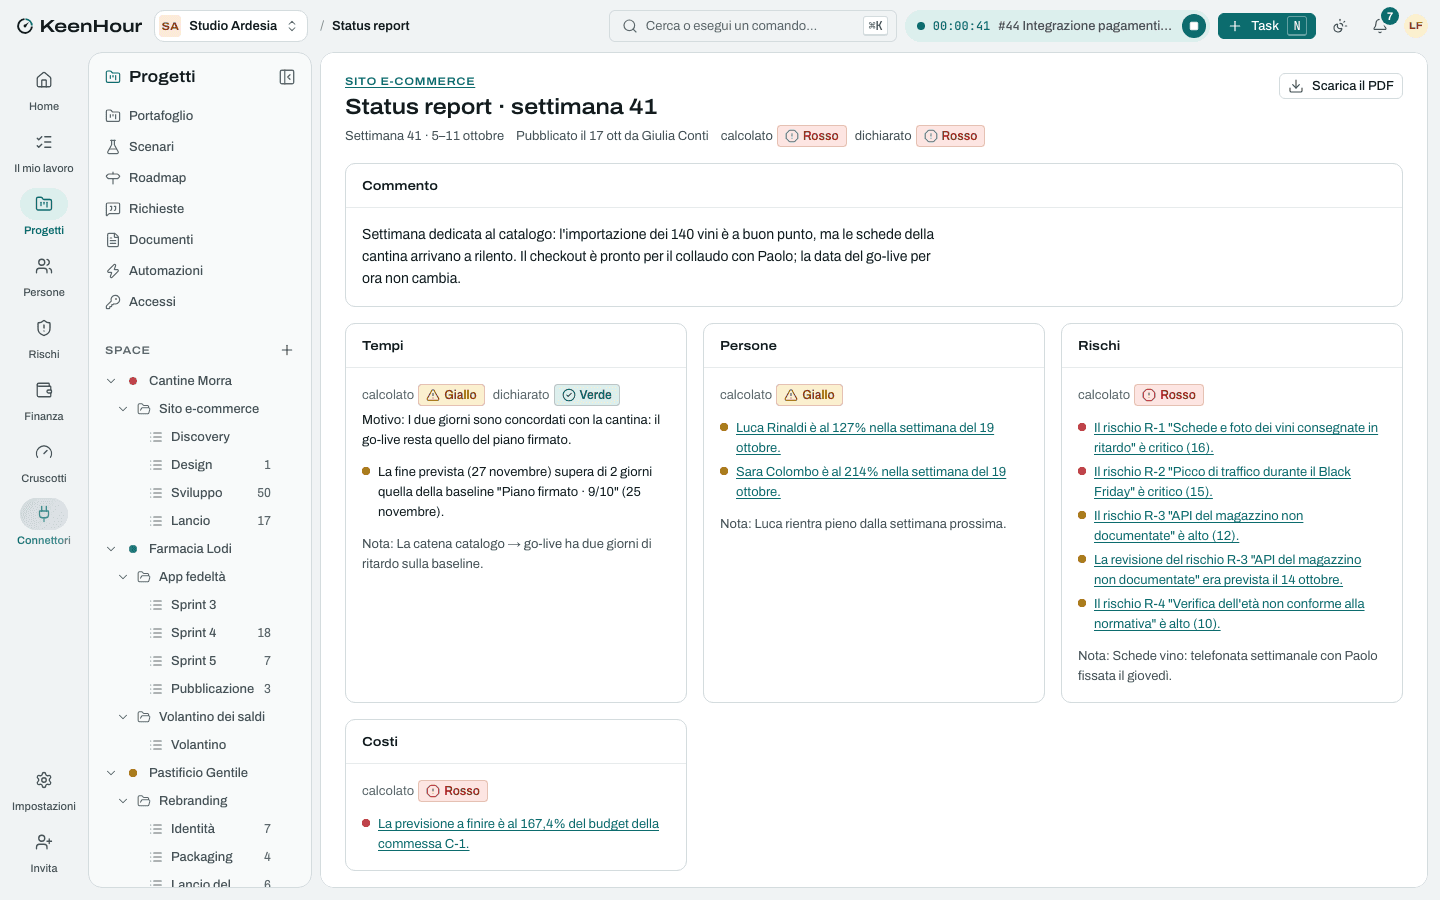Open Studio Ardesia workspace switcher
Screen dimensions: 1440x900
pyautogui.click(x=231, y=26)
